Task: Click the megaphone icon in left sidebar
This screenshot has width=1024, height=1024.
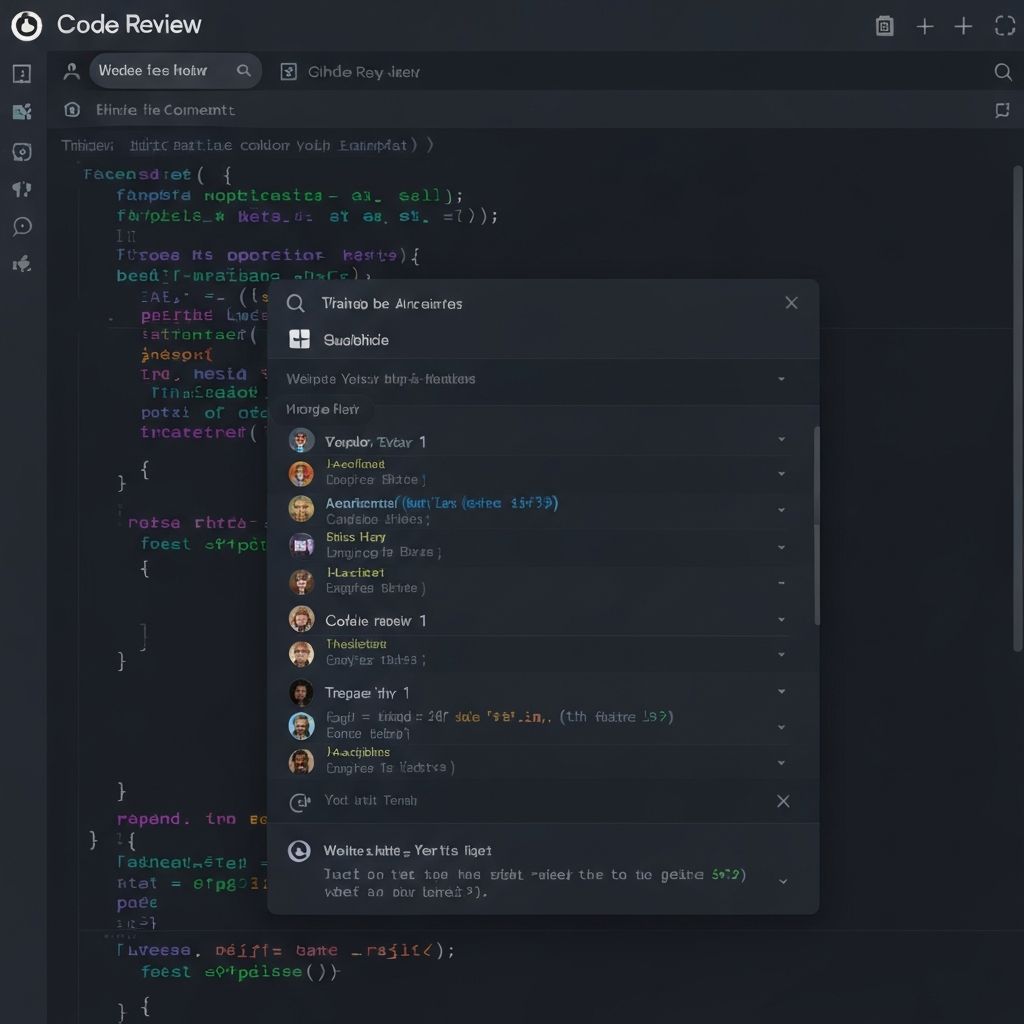Action: point(22,189)
